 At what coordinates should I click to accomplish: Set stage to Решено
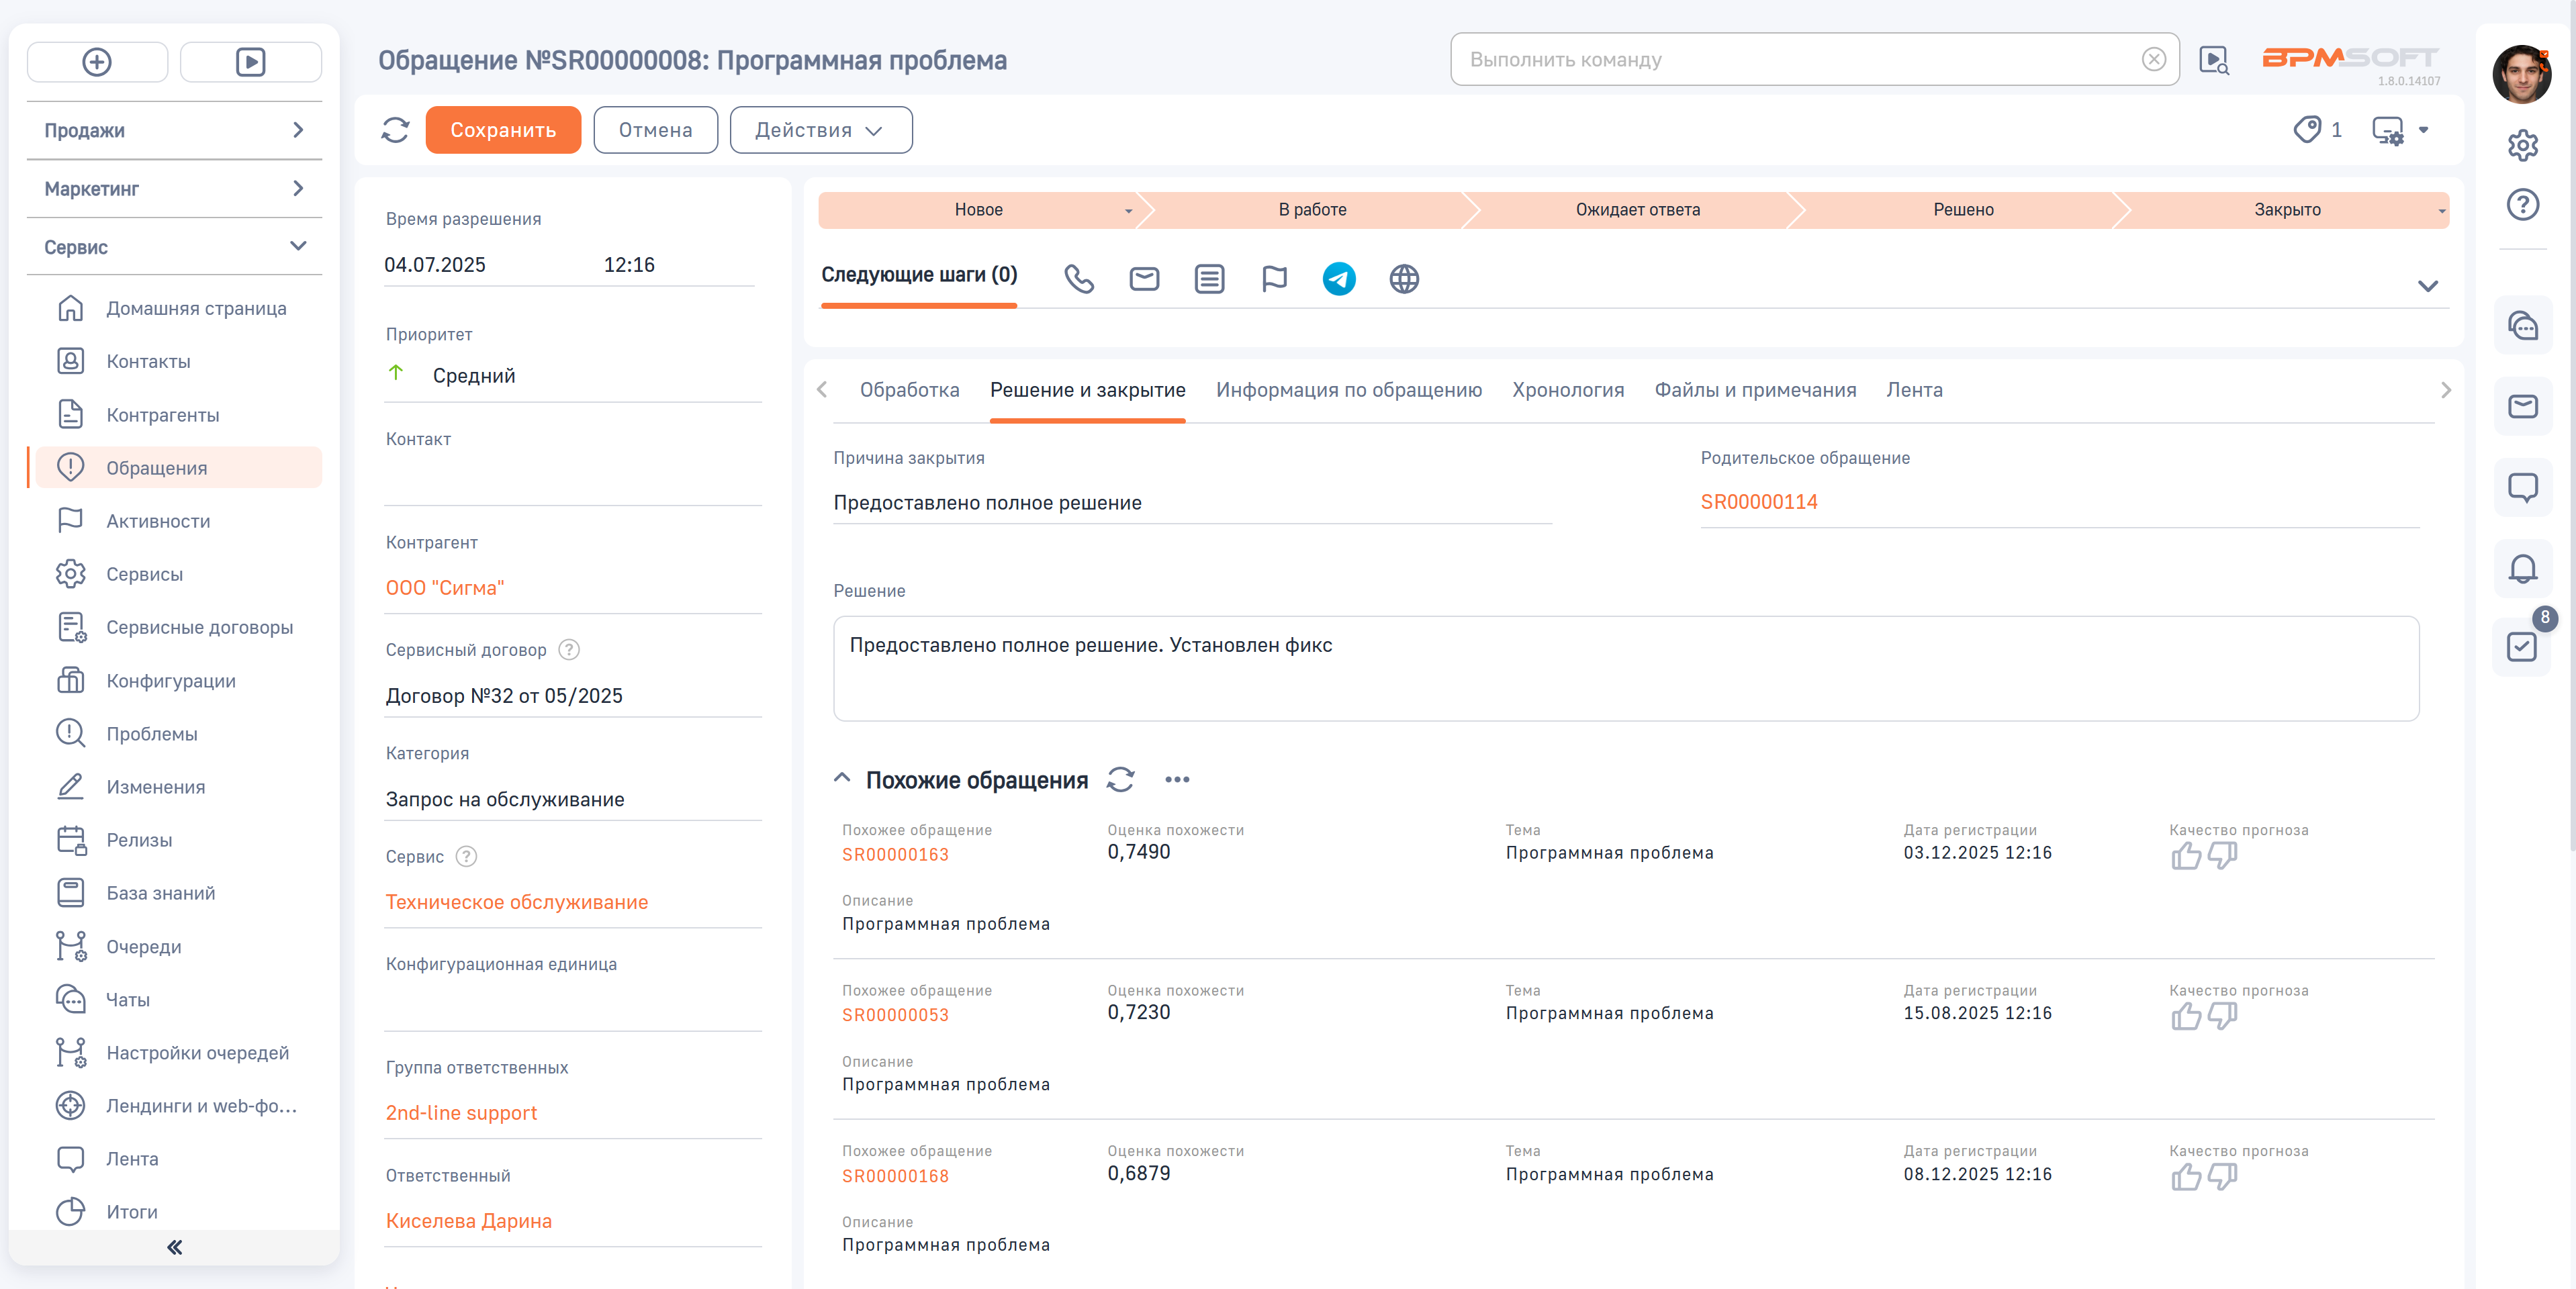[1963, 210]
